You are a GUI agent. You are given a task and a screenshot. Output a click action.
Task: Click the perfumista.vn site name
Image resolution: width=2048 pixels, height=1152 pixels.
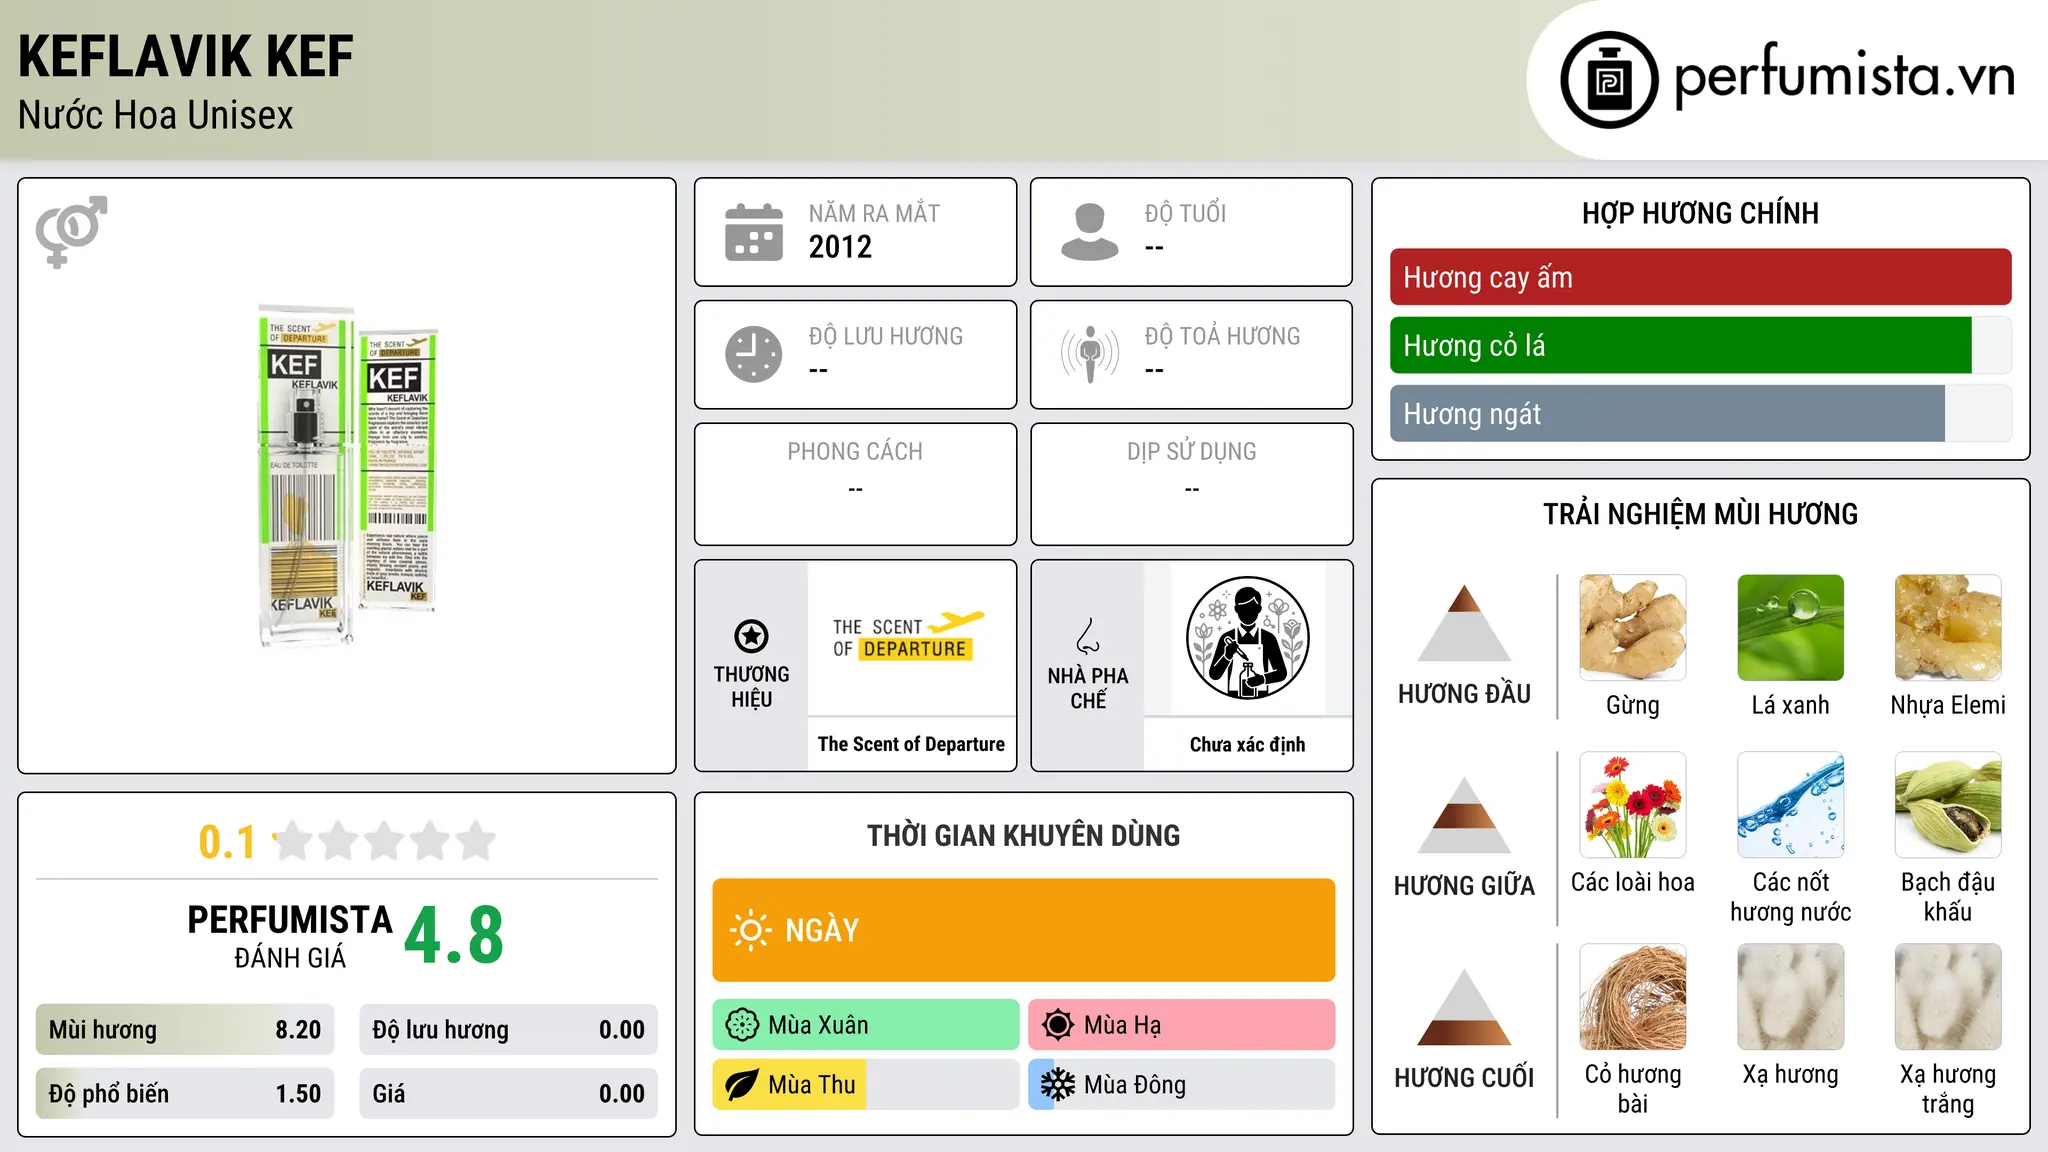pyautogui.click(x=1844, y=77)
